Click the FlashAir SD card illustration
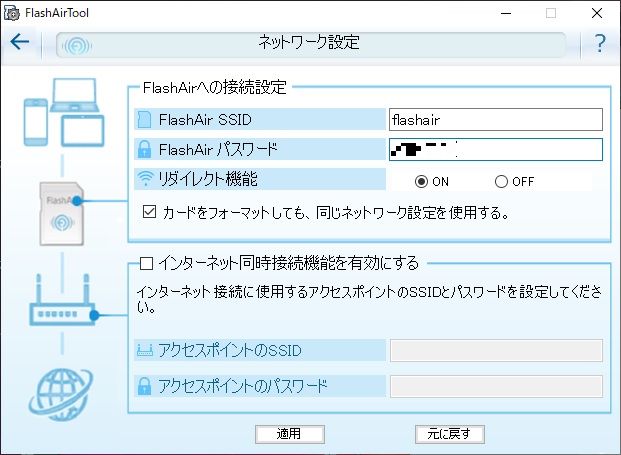The width and height of the screenshot is (621, 455). tap(62, 214)
